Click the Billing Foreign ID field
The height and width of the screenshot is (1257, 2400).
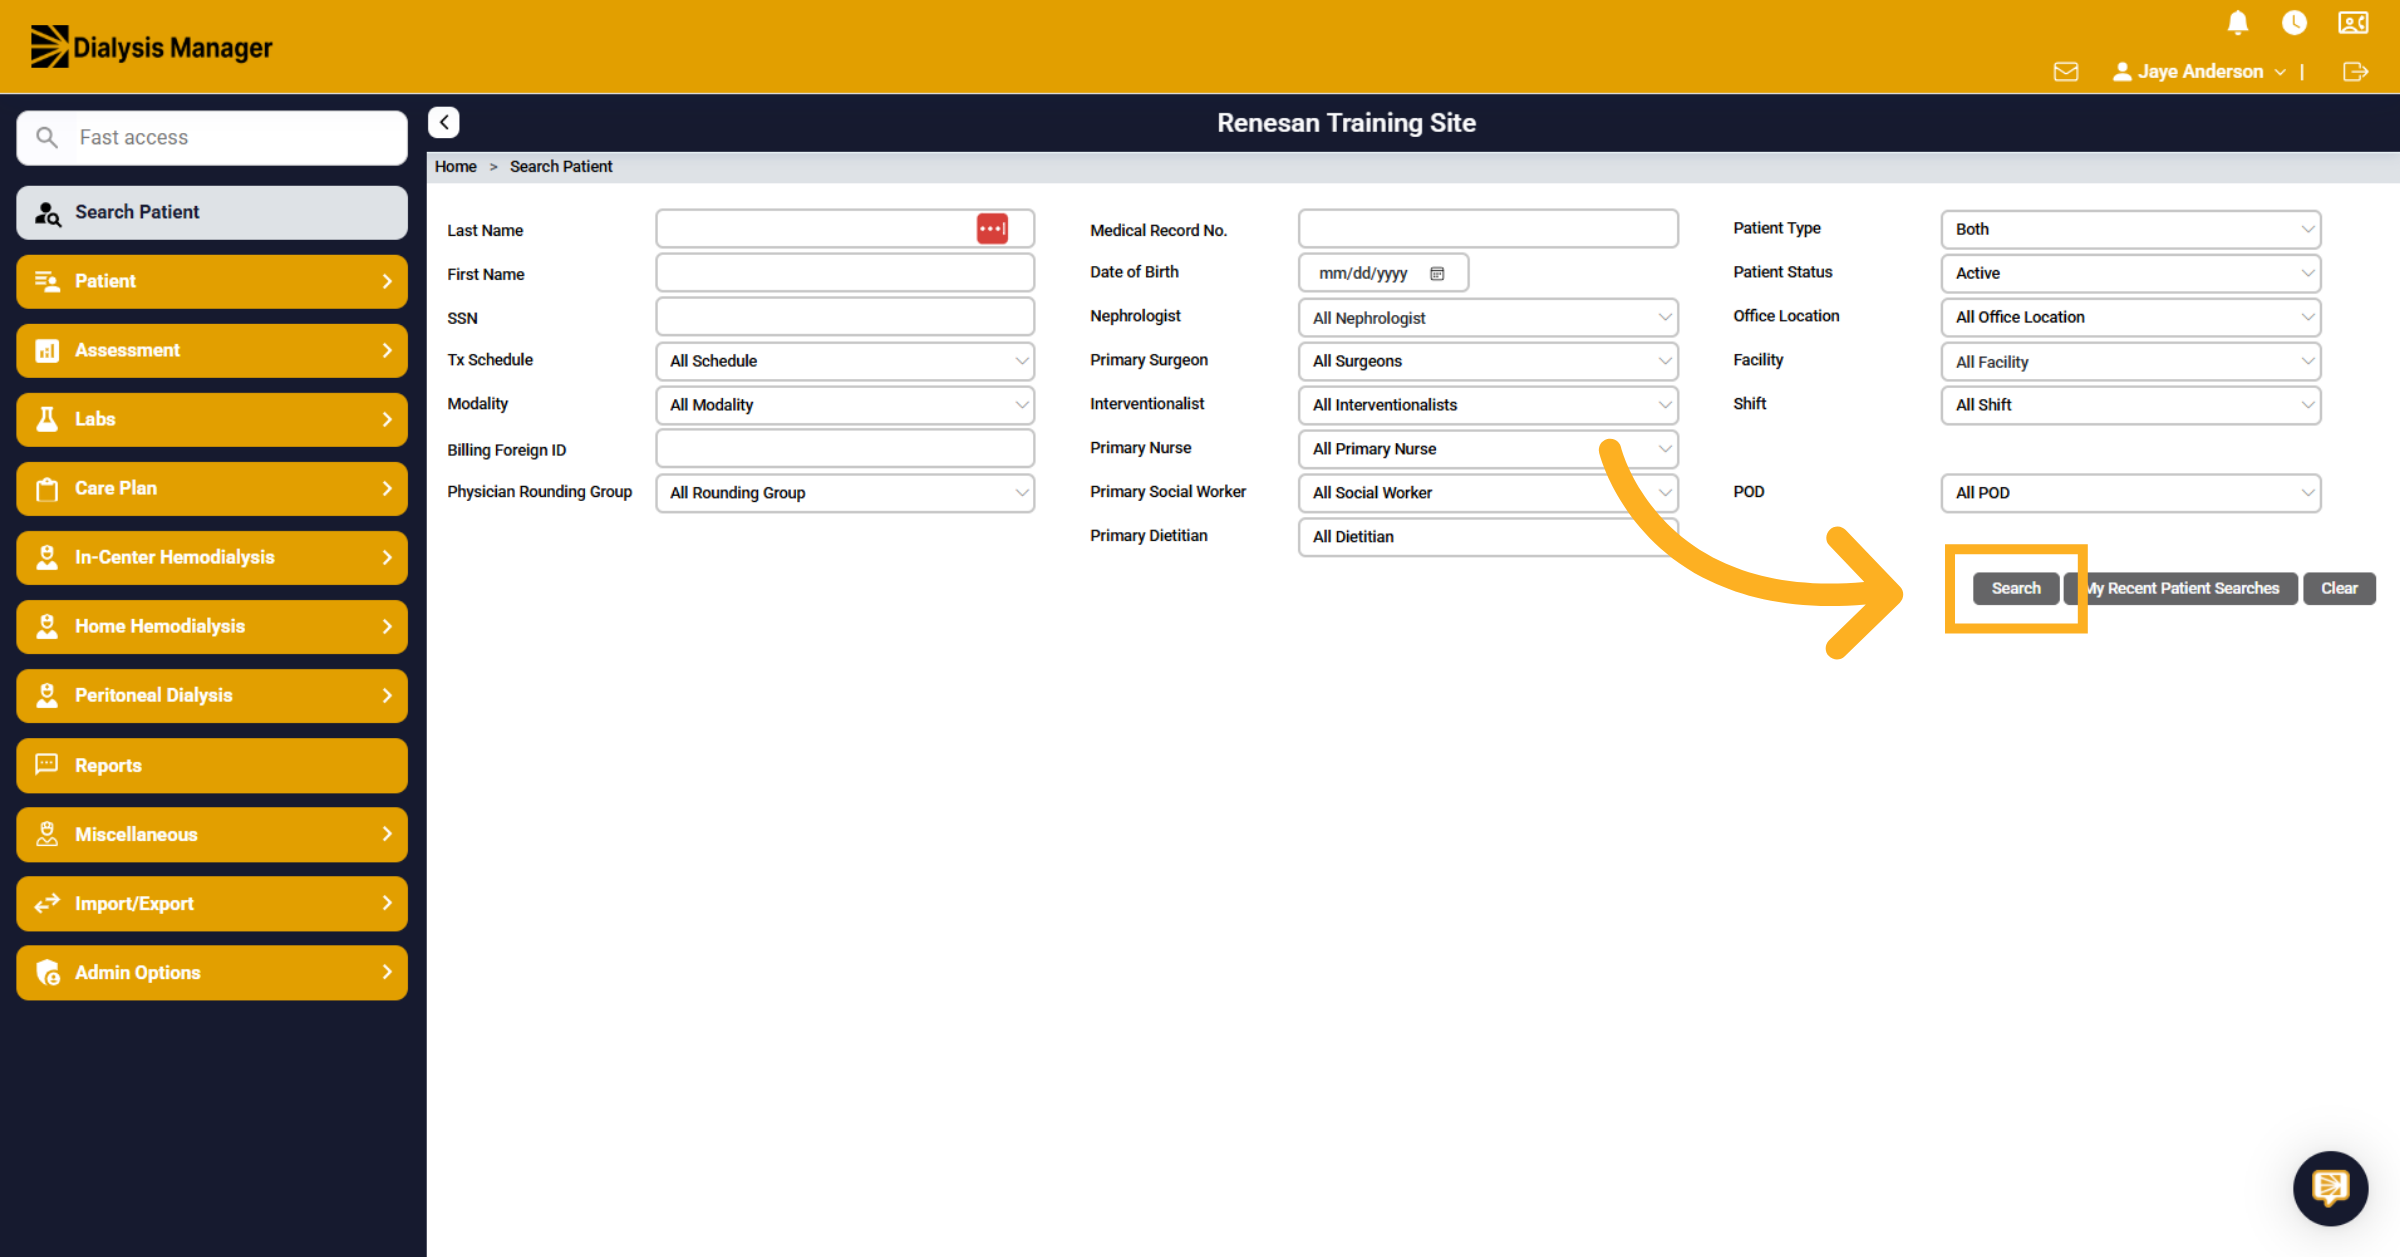coord(845,449)
